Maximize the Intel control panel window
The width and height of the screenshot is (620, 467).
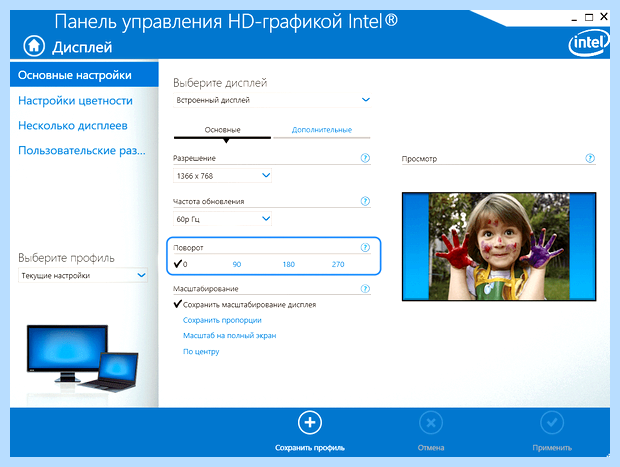pos(589,17)
